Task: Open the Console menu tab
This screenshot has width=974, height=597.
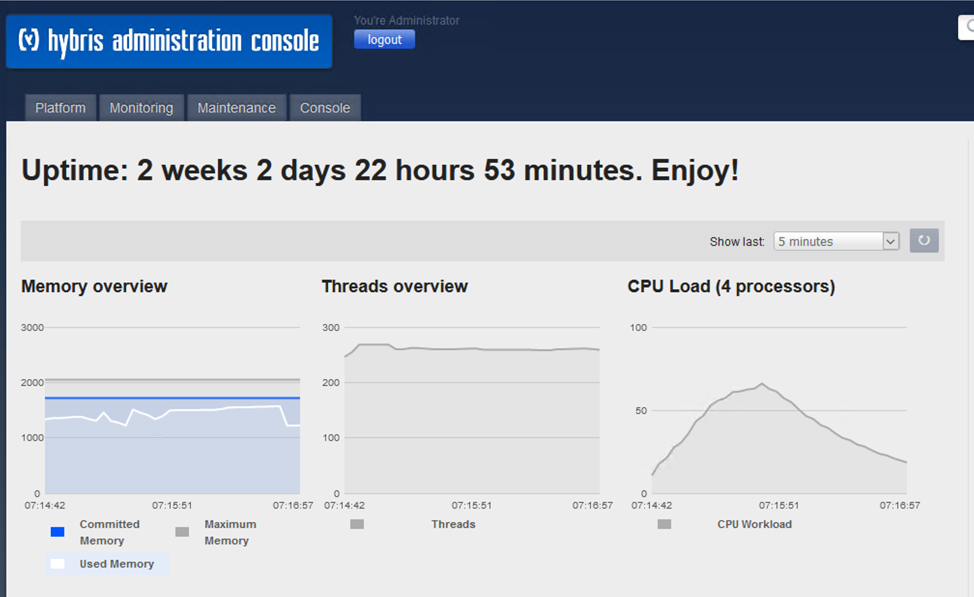Action: tap(325, 107)
